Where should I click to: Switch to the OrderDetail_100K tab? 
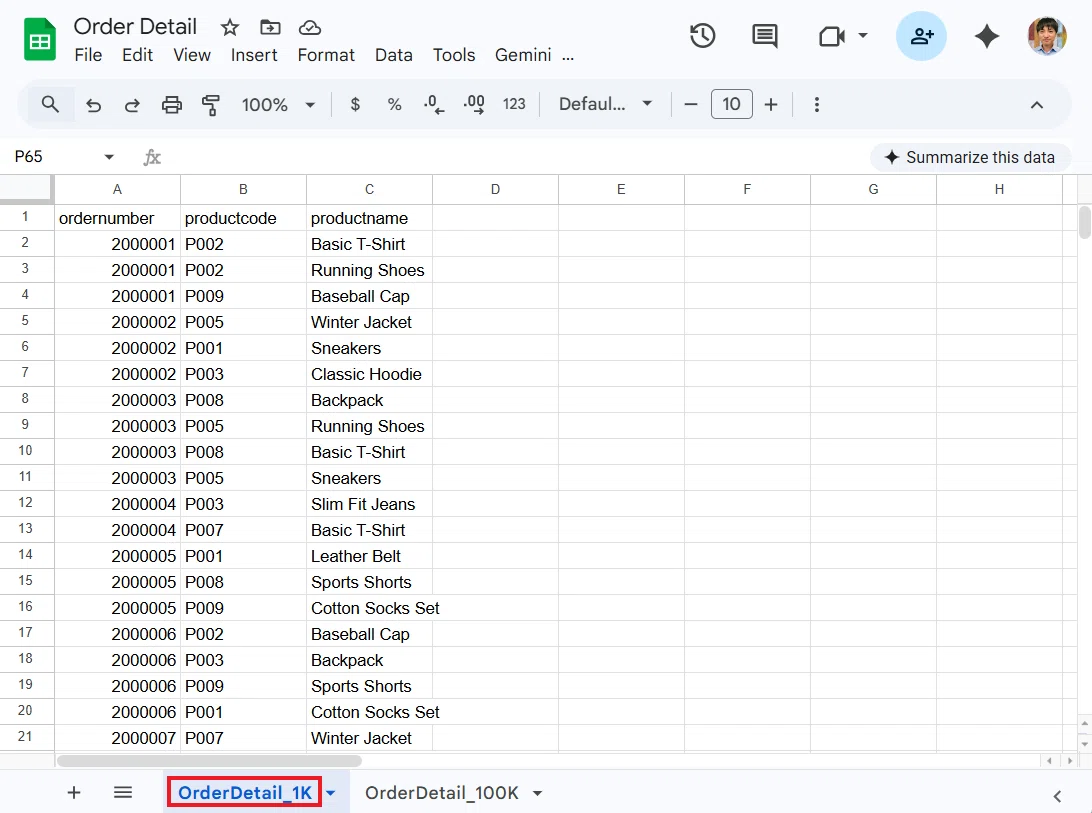point(442,793)
